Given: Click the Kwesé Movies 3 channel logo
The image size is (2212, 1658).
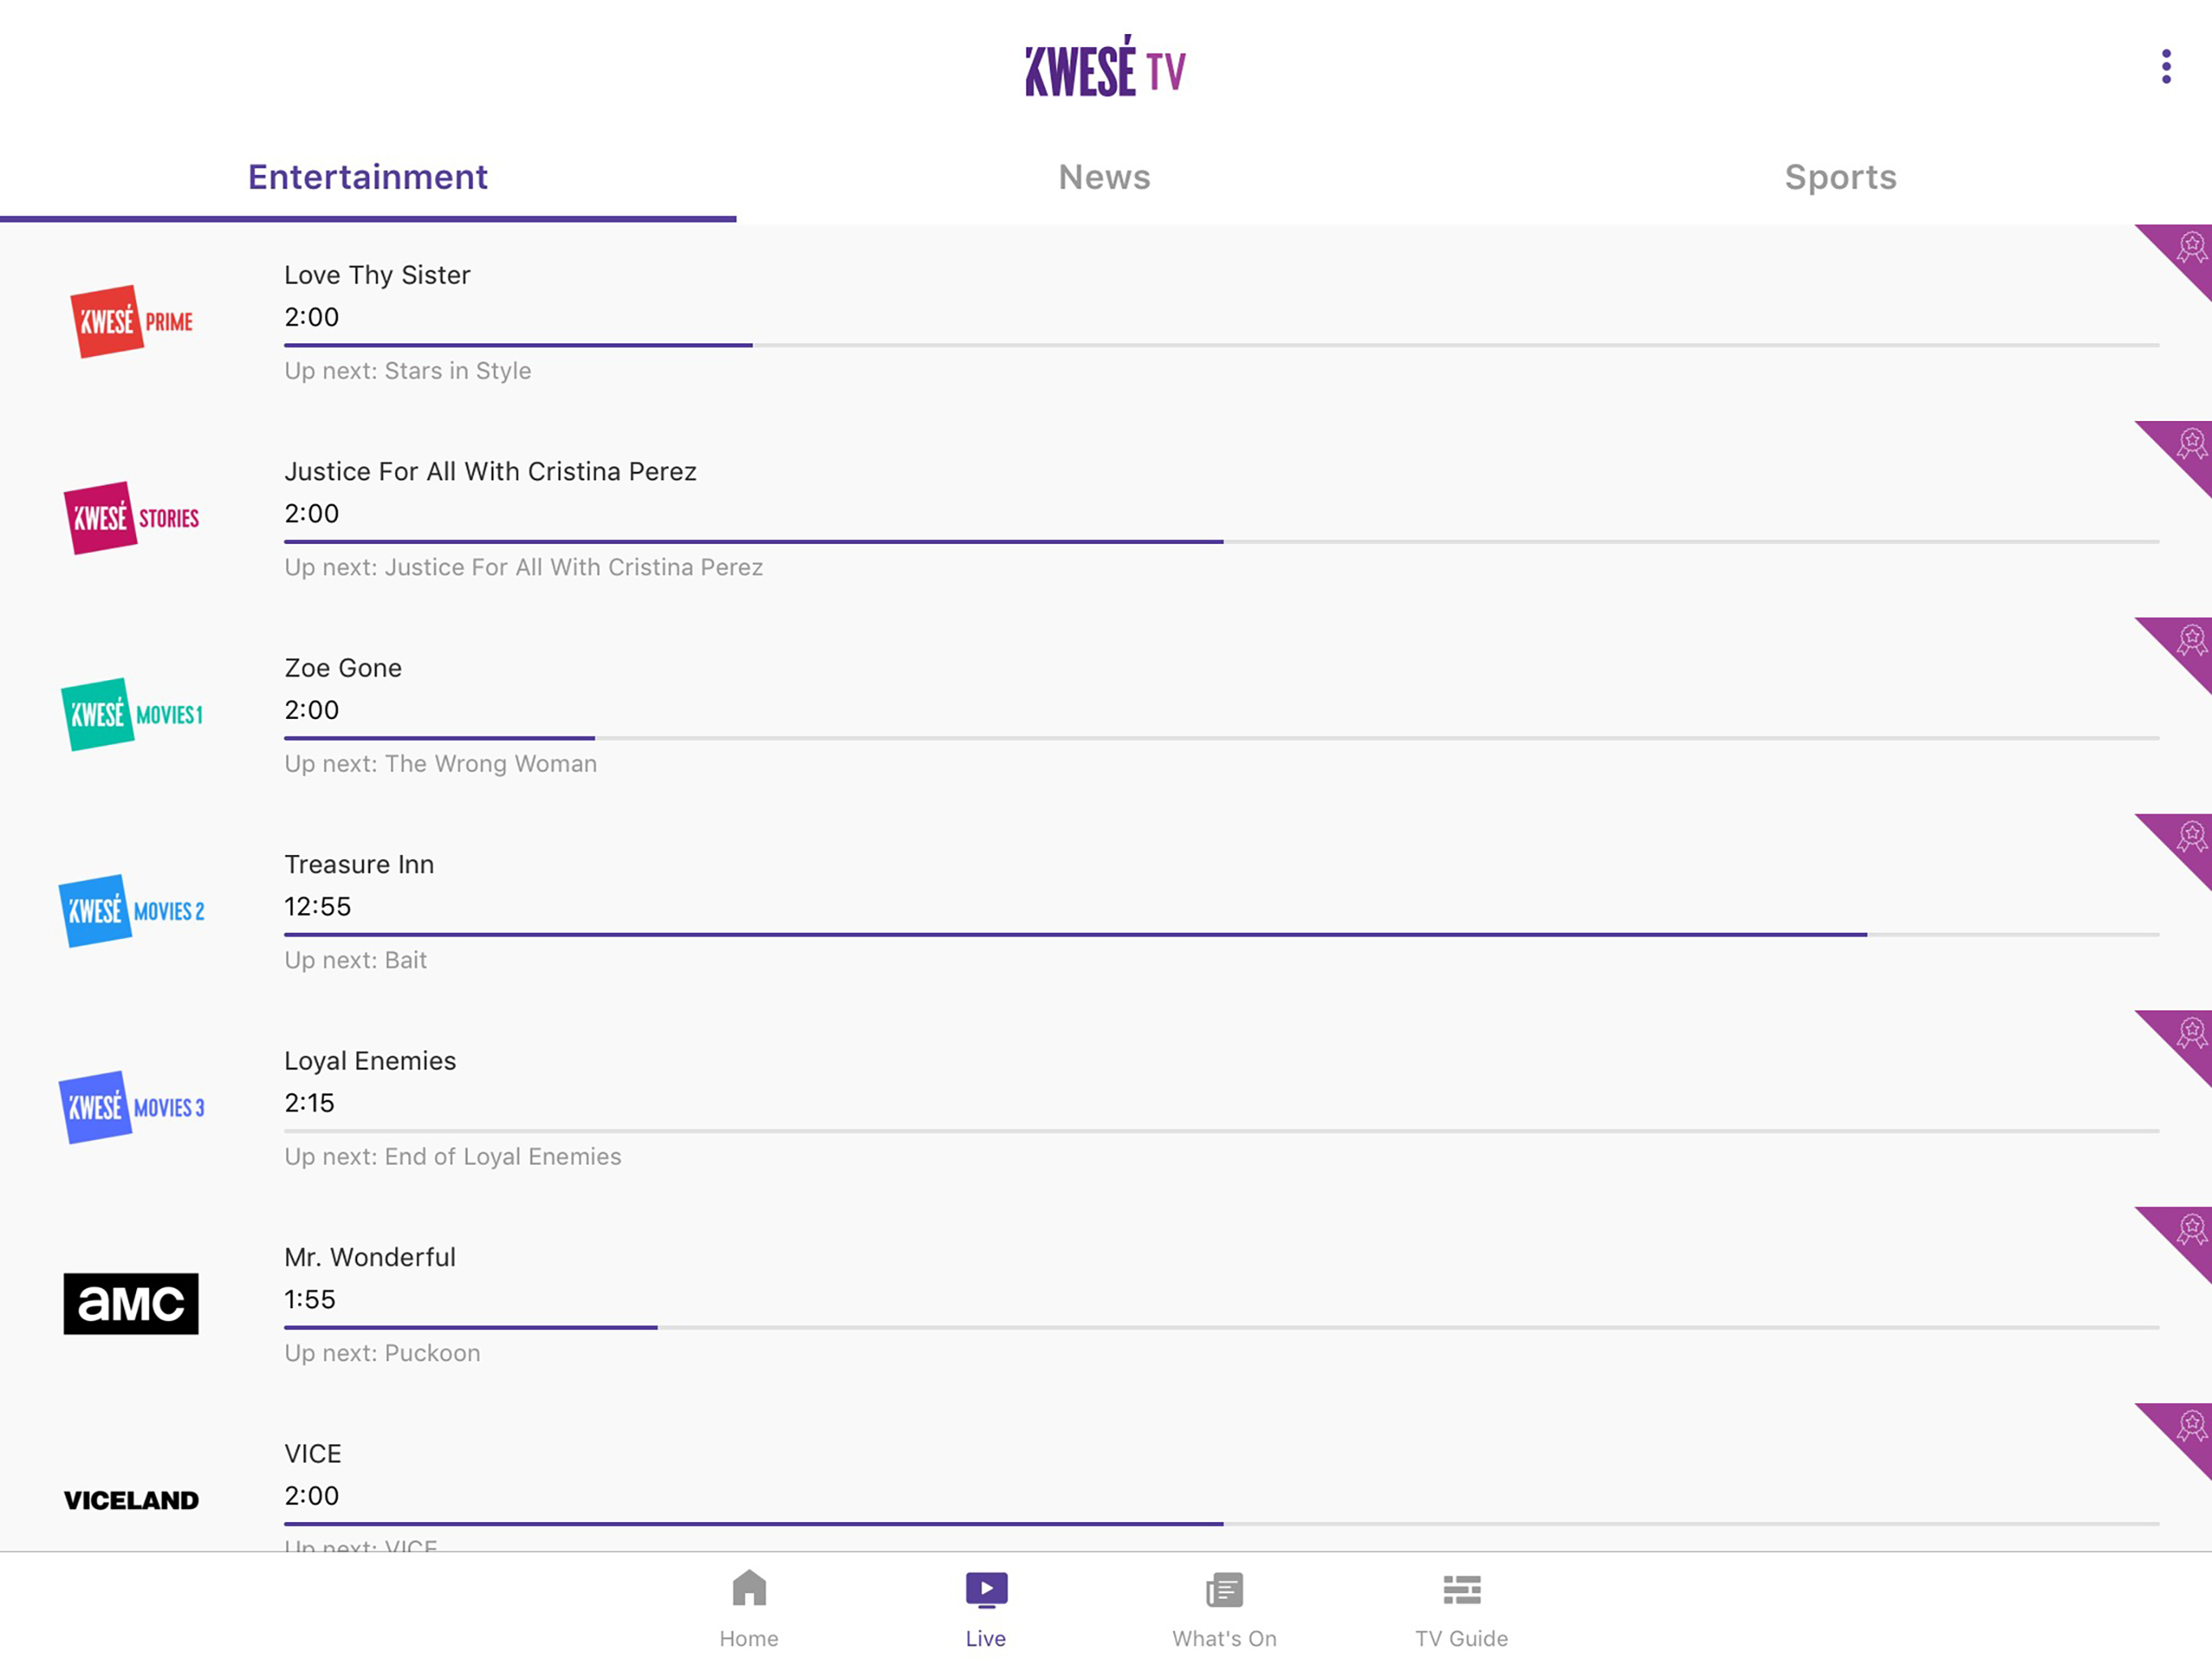Looking at the screenshot, I should [x=131, y=1107].
